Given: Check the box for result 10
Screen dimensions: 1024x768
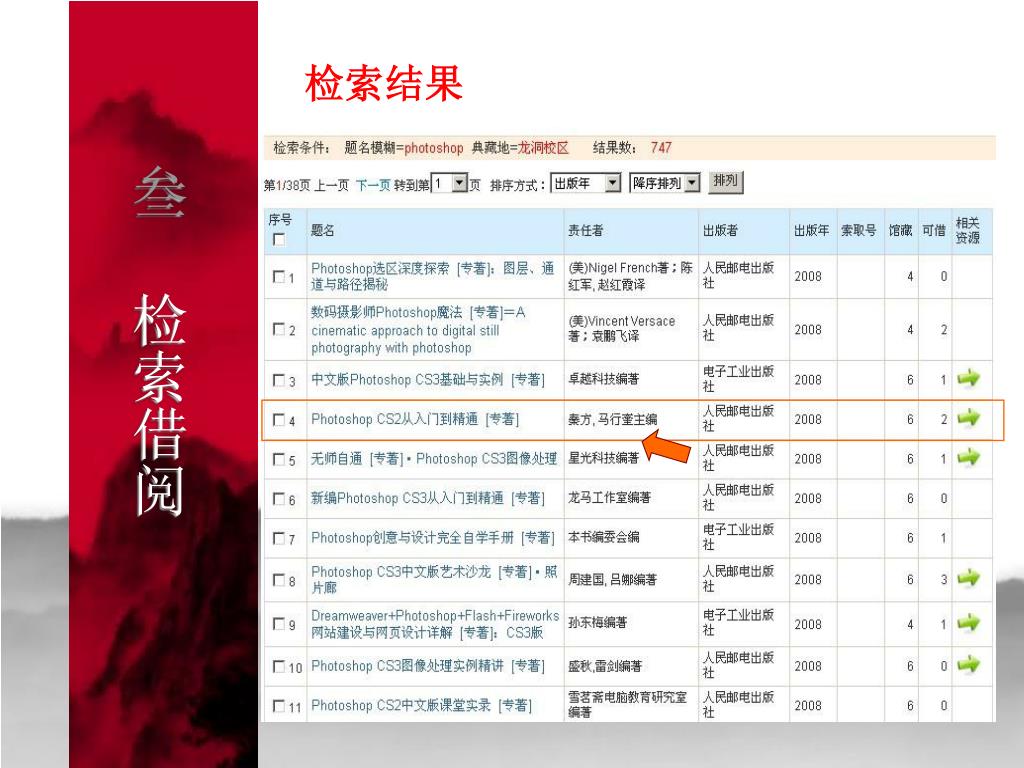Looking at the screenshot, I should point(279,666).
